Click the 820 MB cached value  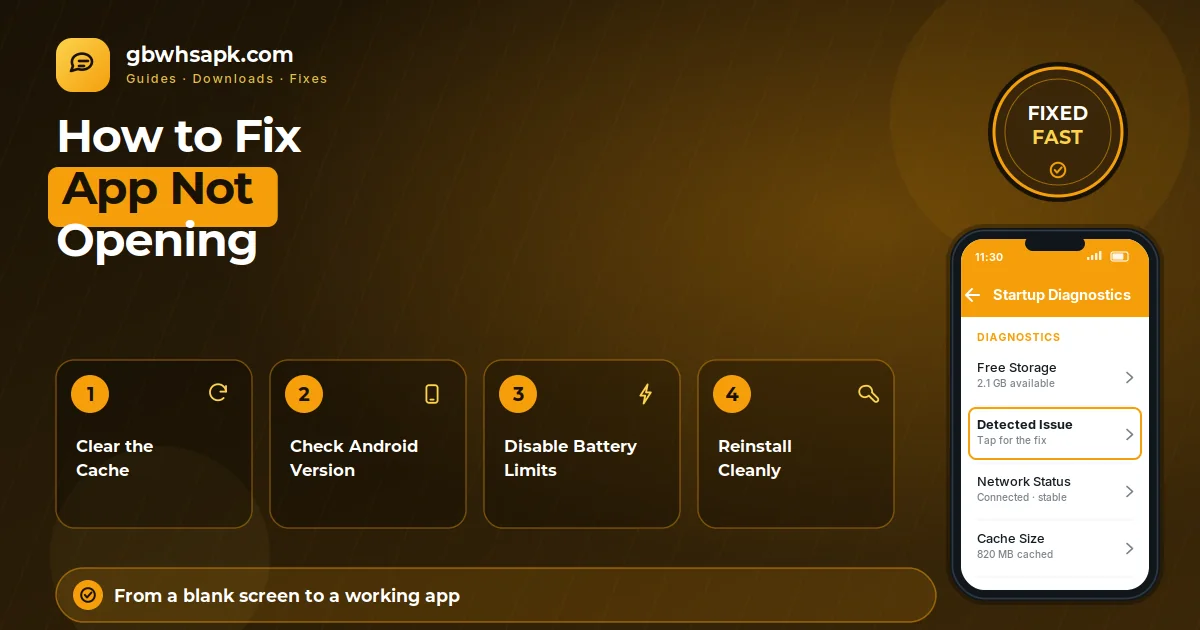tap(1015, 554)
